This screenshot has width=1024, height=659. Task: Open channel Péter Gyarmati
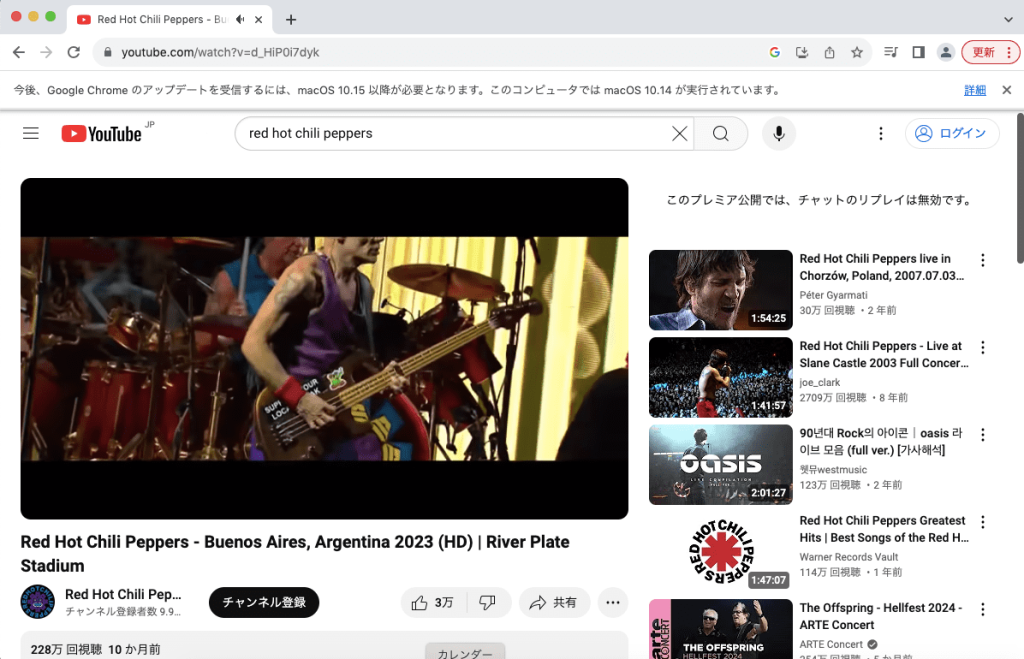point(833,295)
